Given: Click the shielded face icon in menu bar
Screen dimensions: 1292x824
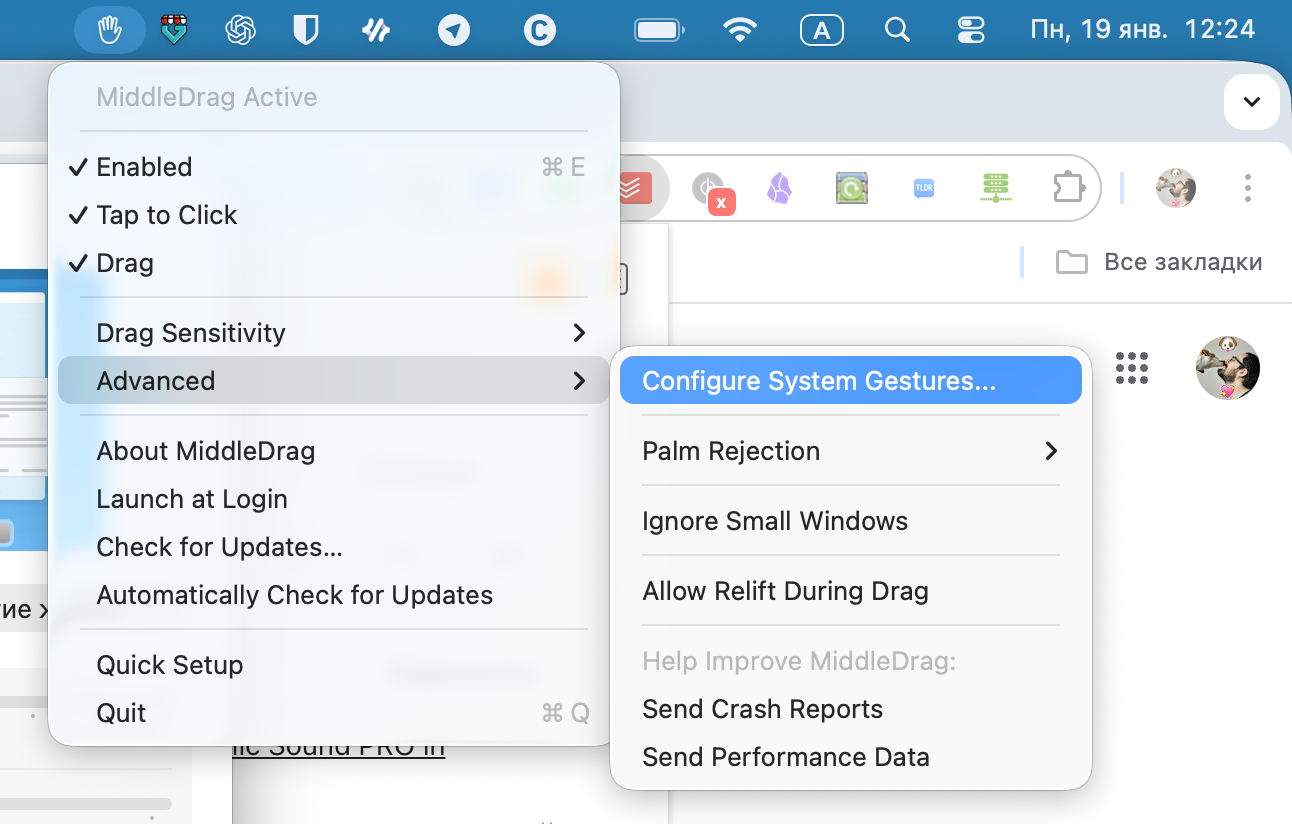Looking at the screenshot, I should (x=175, y=30).
